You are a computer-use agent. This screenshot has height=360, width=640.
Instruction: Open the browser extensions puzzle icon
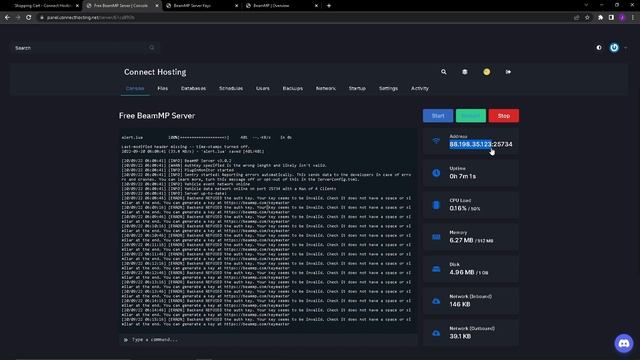[x=600, y=18]
